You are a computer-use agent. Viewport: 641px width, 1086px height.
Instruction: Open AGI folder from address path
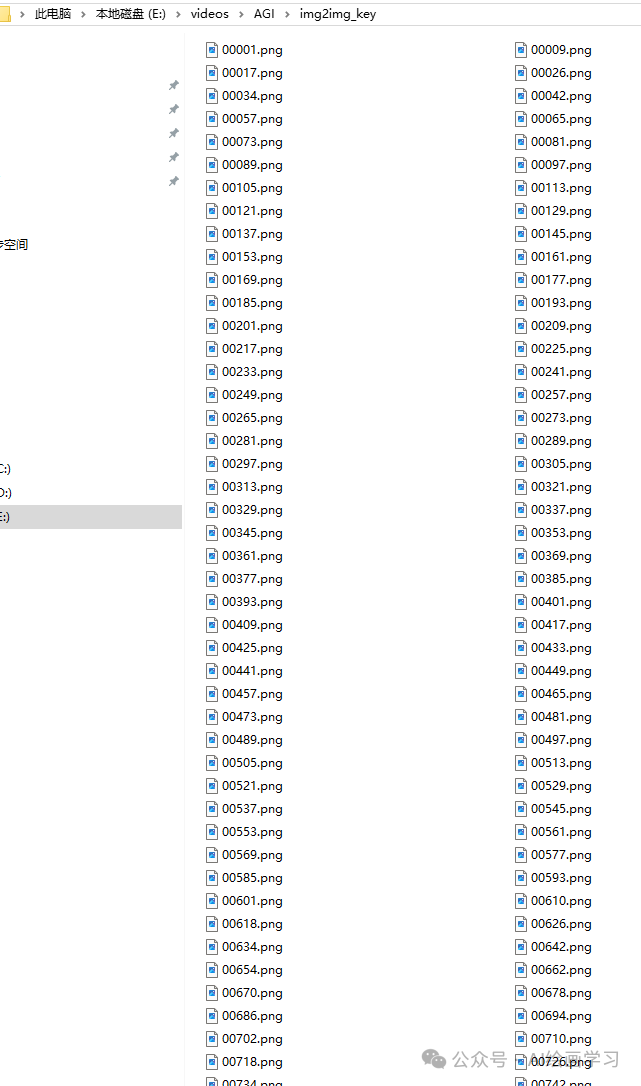[264, 14]
